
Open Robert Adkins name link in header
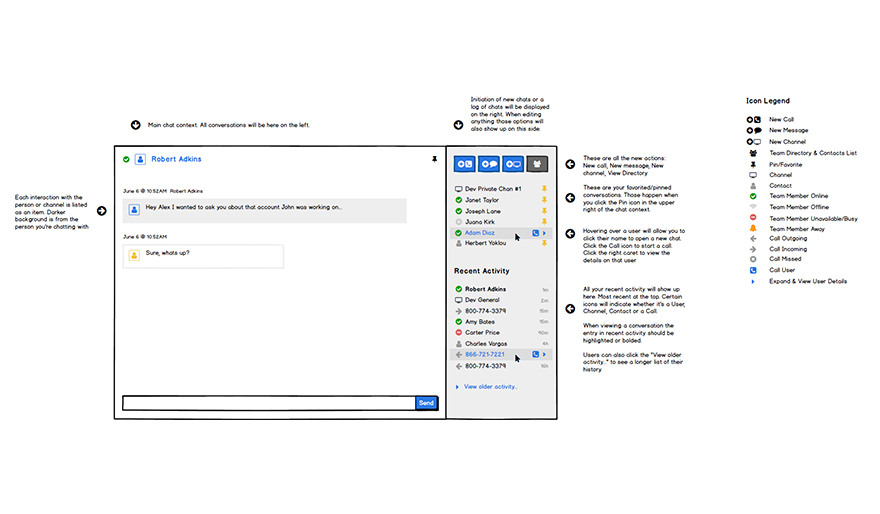coord(176,159)
